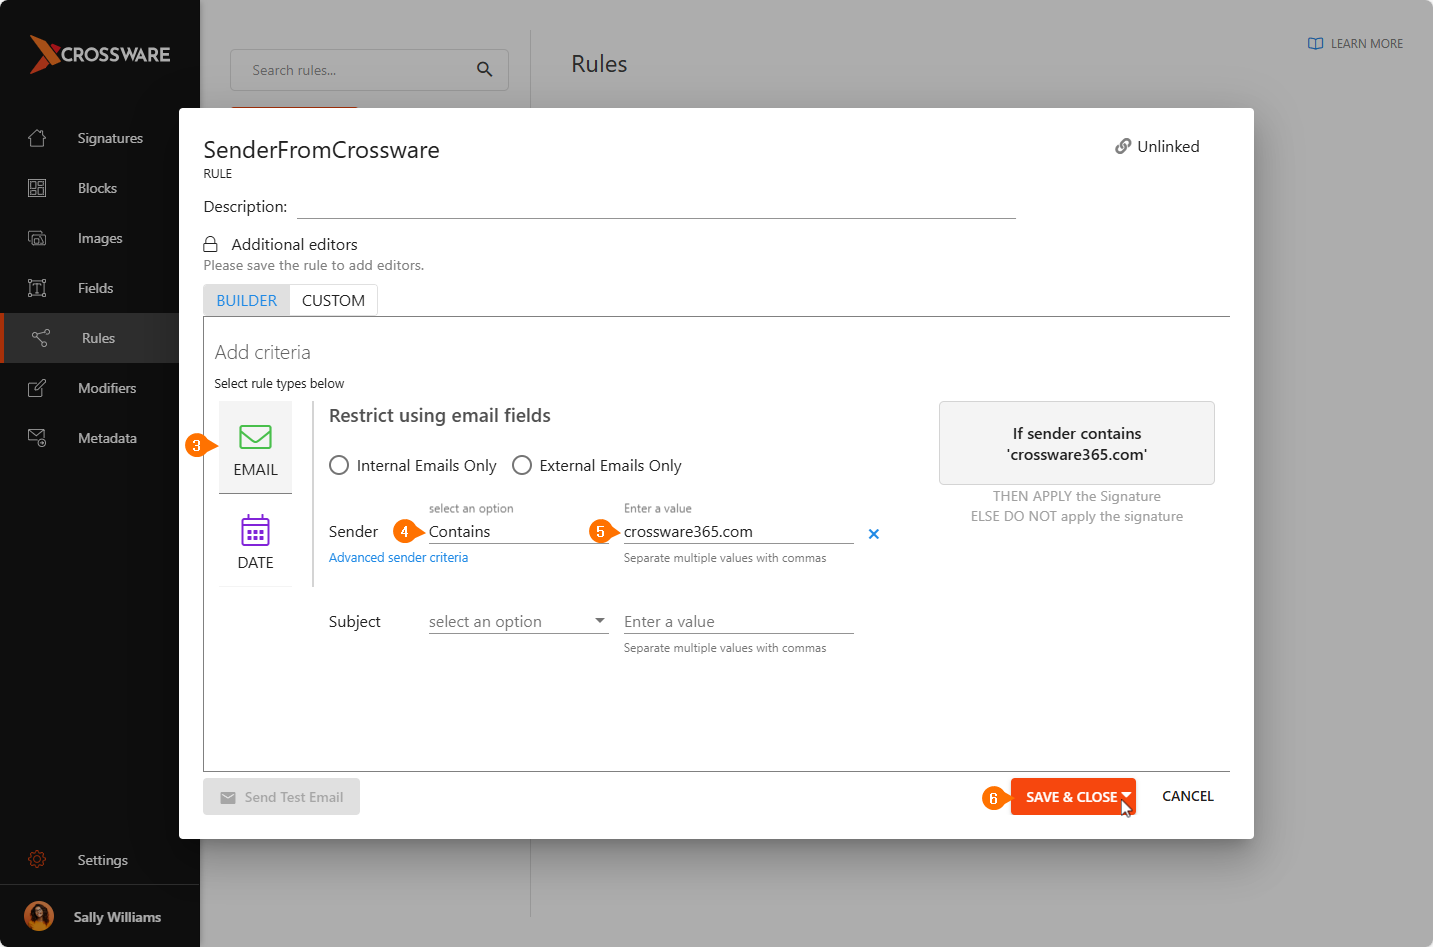
Task: Select External Emails Only radio button
Action: 522,466
